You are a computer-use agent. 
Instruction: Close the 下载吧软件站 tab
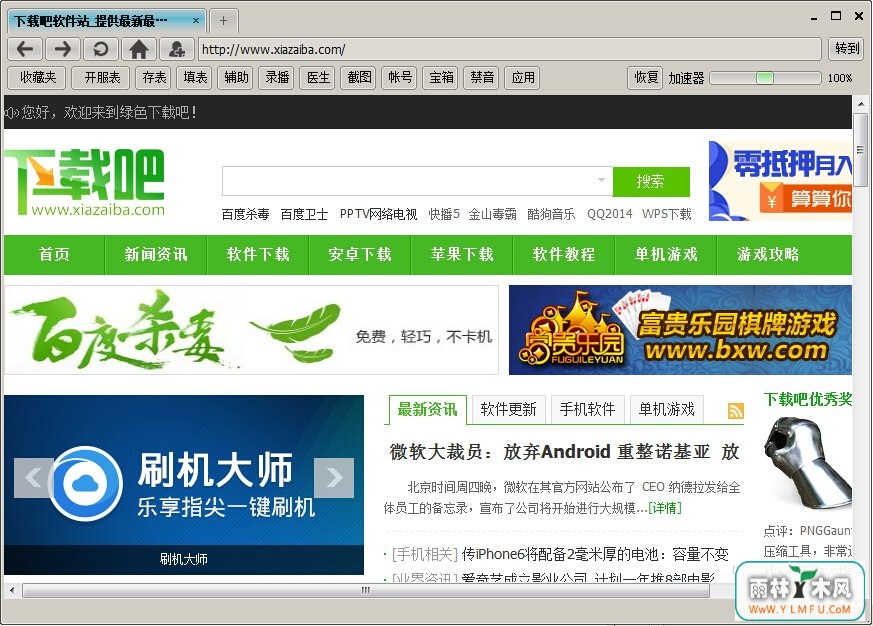[196, 21]
